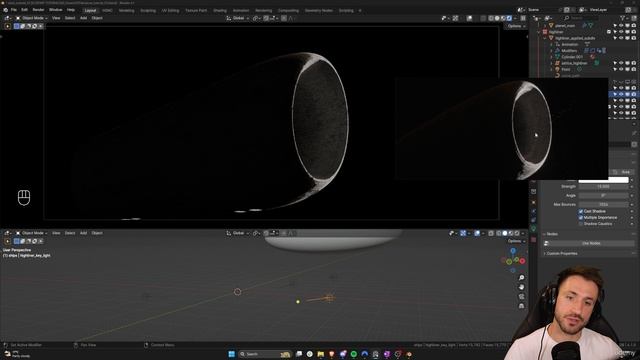Toggle render camera icon for planet_main
The height and width of the screenshot is (360, 640).
click(x=634, y=26)
